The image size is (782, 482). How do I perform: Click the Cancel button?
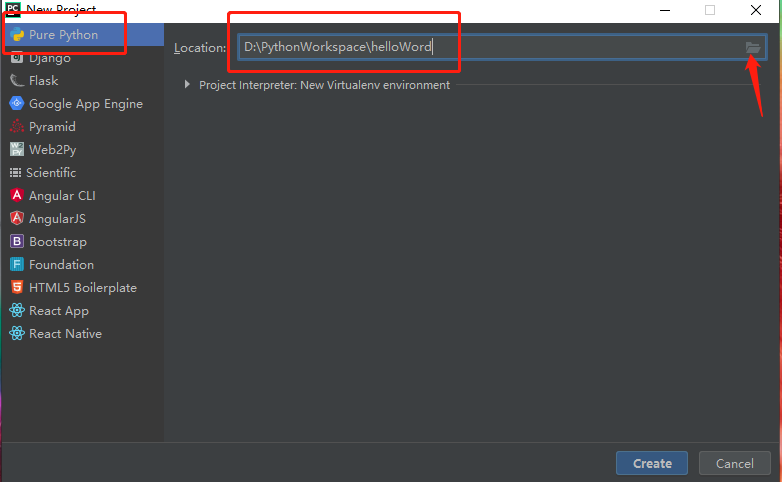point(735,464)
